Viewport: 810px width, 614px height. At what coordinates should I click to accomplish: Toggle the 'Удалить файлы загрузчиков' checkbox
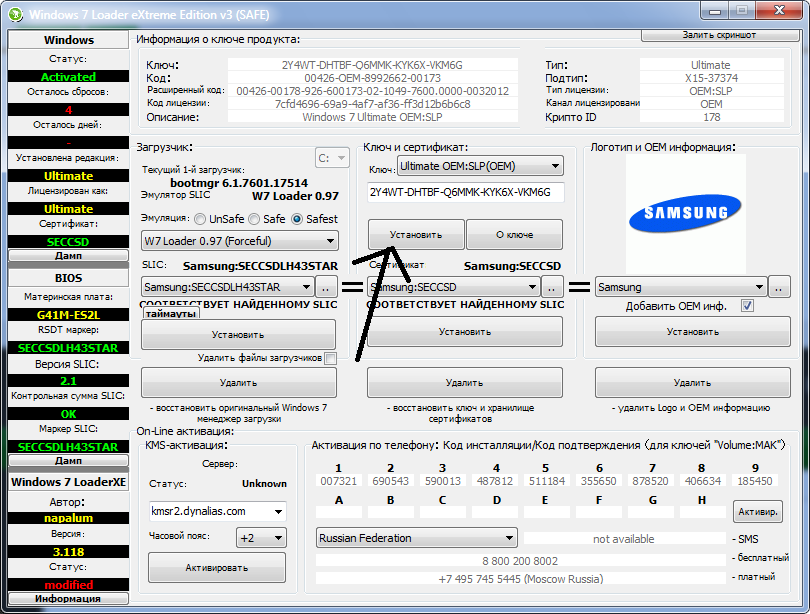coord(330,358)
